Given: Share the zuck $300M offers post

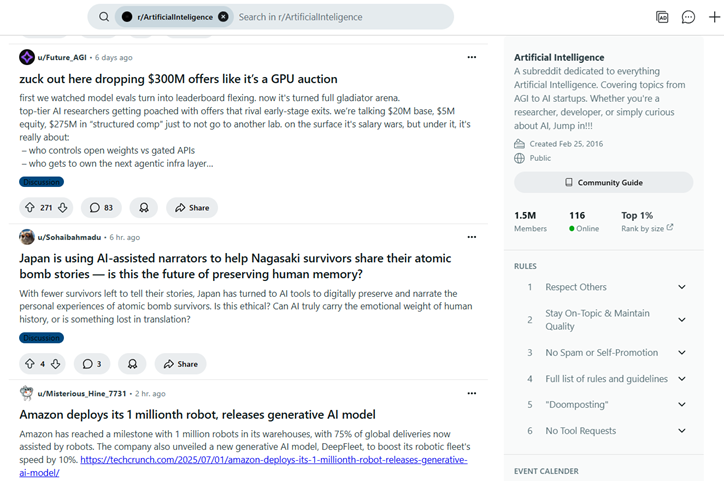Looking at the screenshot, I should tap(192, 208).
